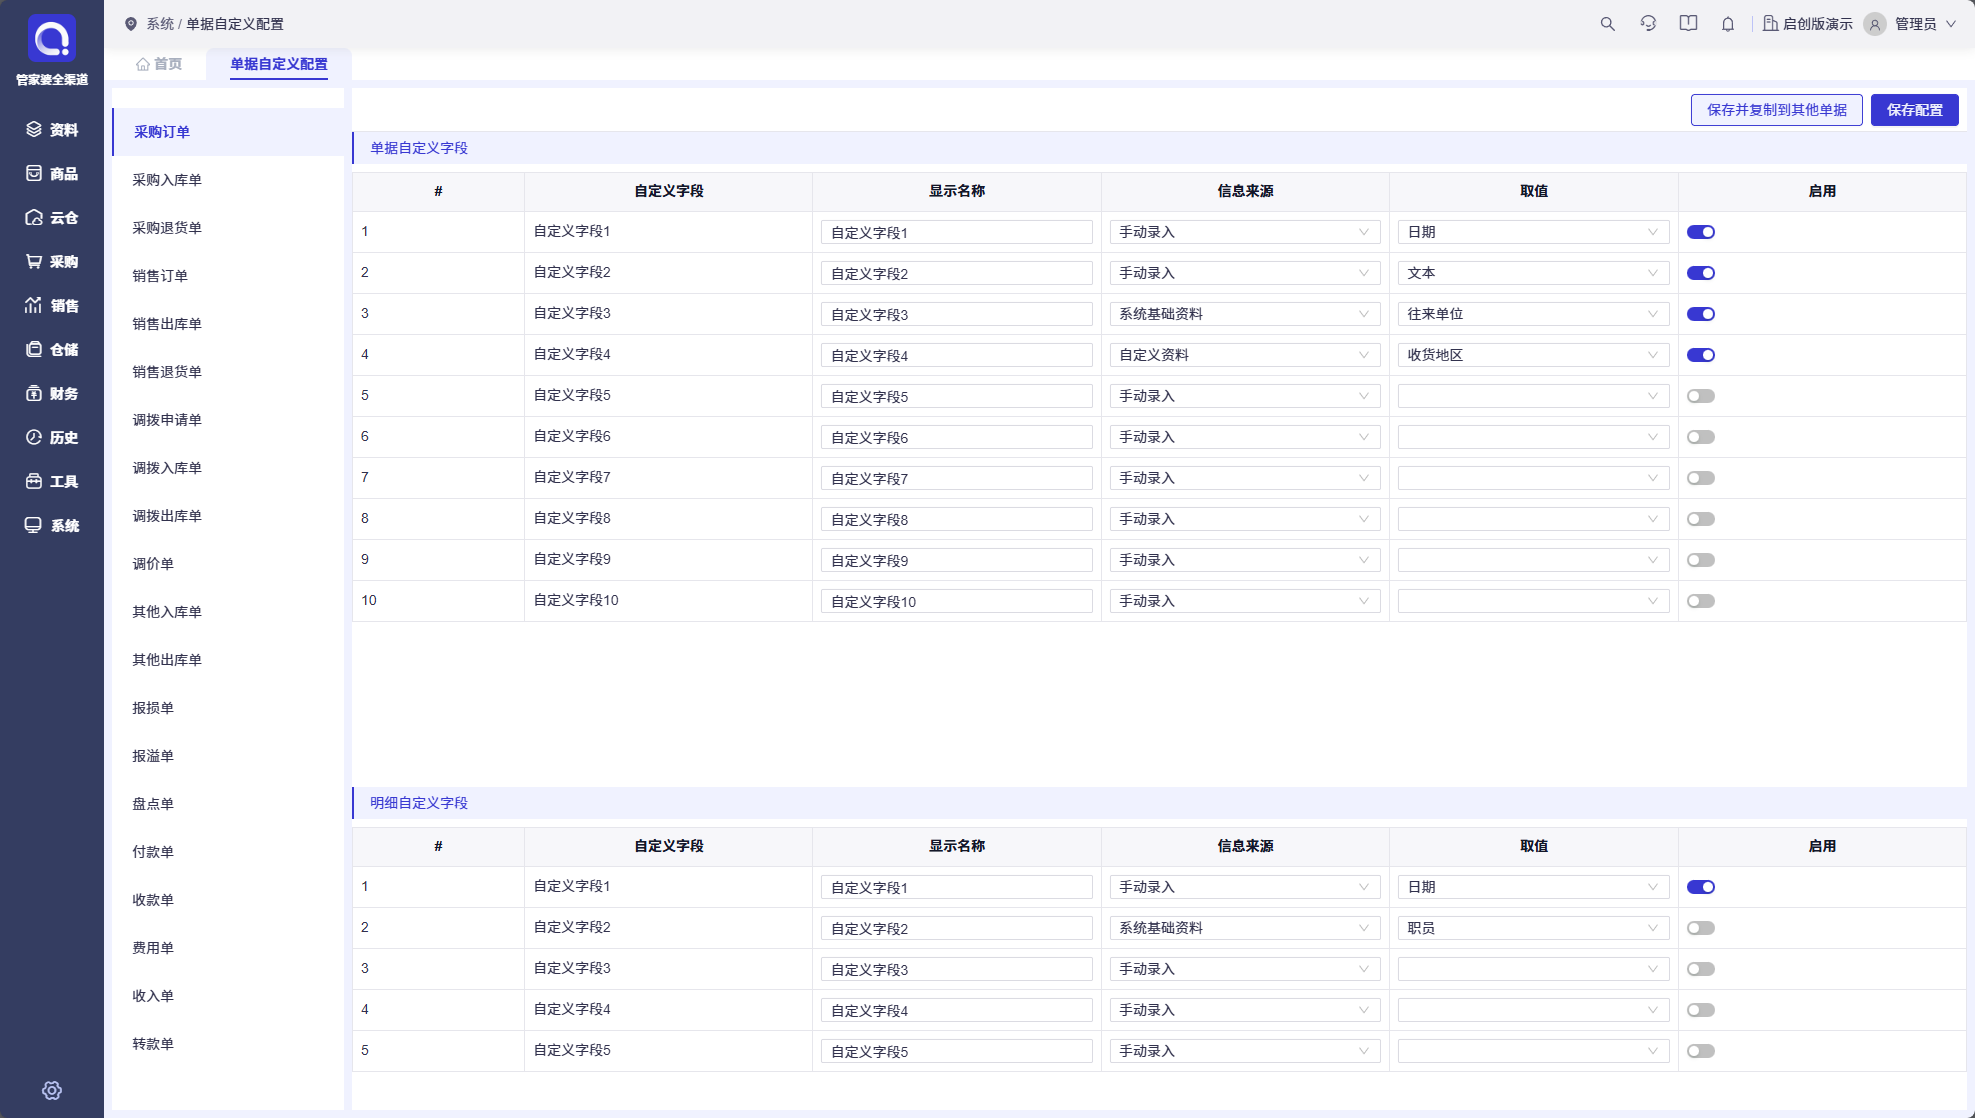1975x1118 pixels.
Task: Open 取值 dropdown showing 职员
Action: pyautogui.click(x=1534, y=928)
